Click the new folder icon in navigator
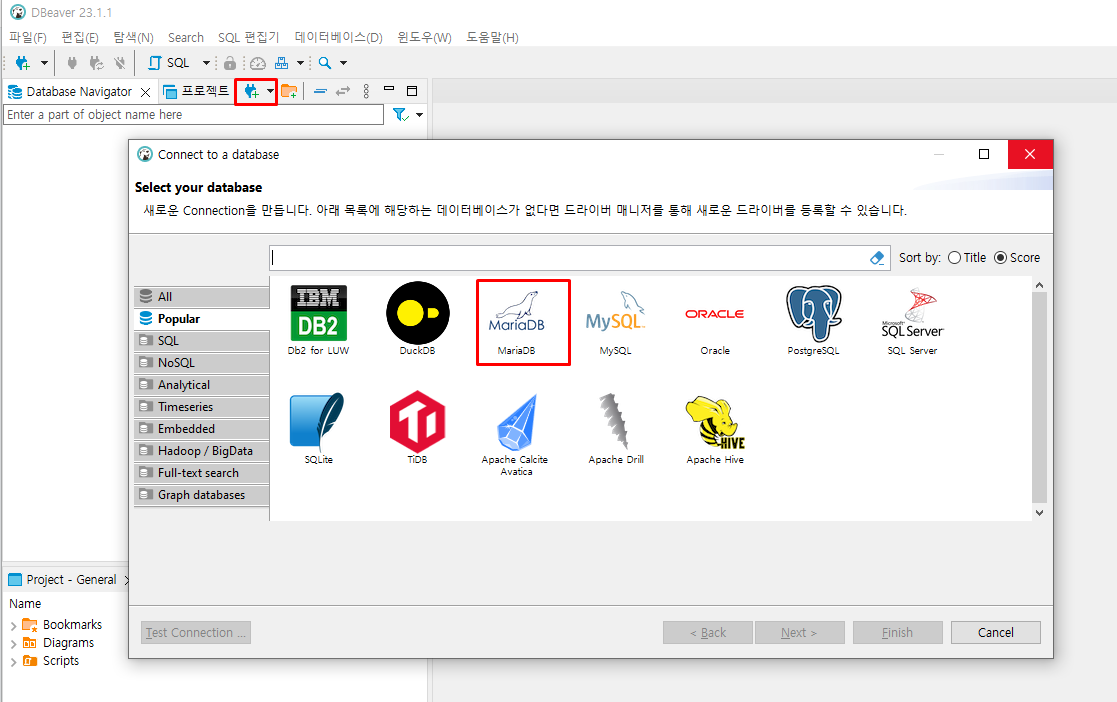 pos(289,91)
